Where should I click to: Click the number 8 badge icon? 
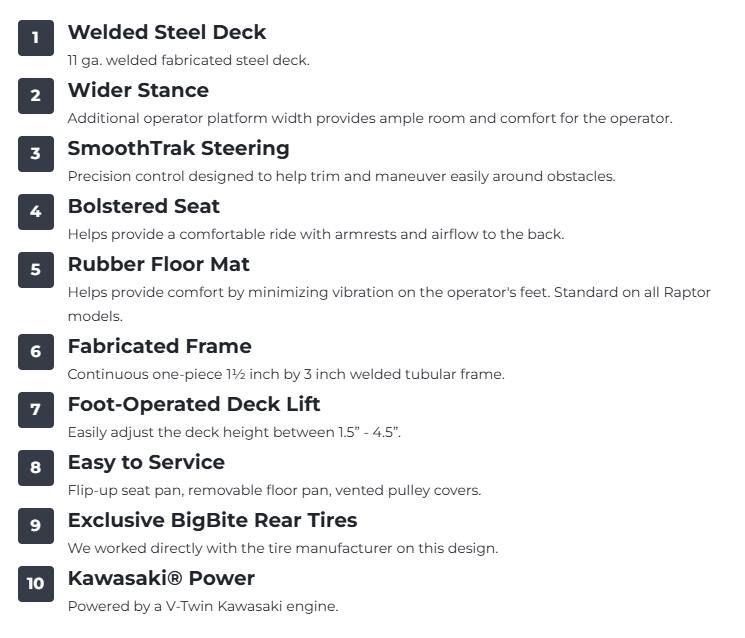tap(36, 468)
